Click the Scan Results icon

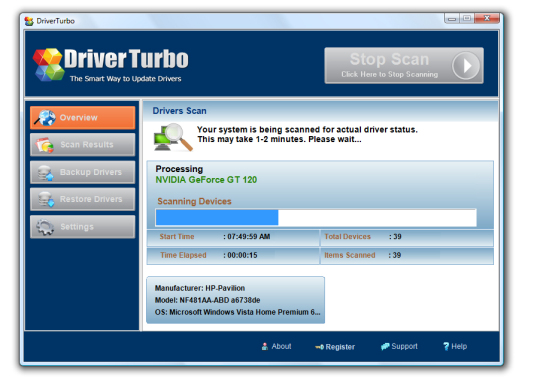pyautogui.click(x=45, y=145)
